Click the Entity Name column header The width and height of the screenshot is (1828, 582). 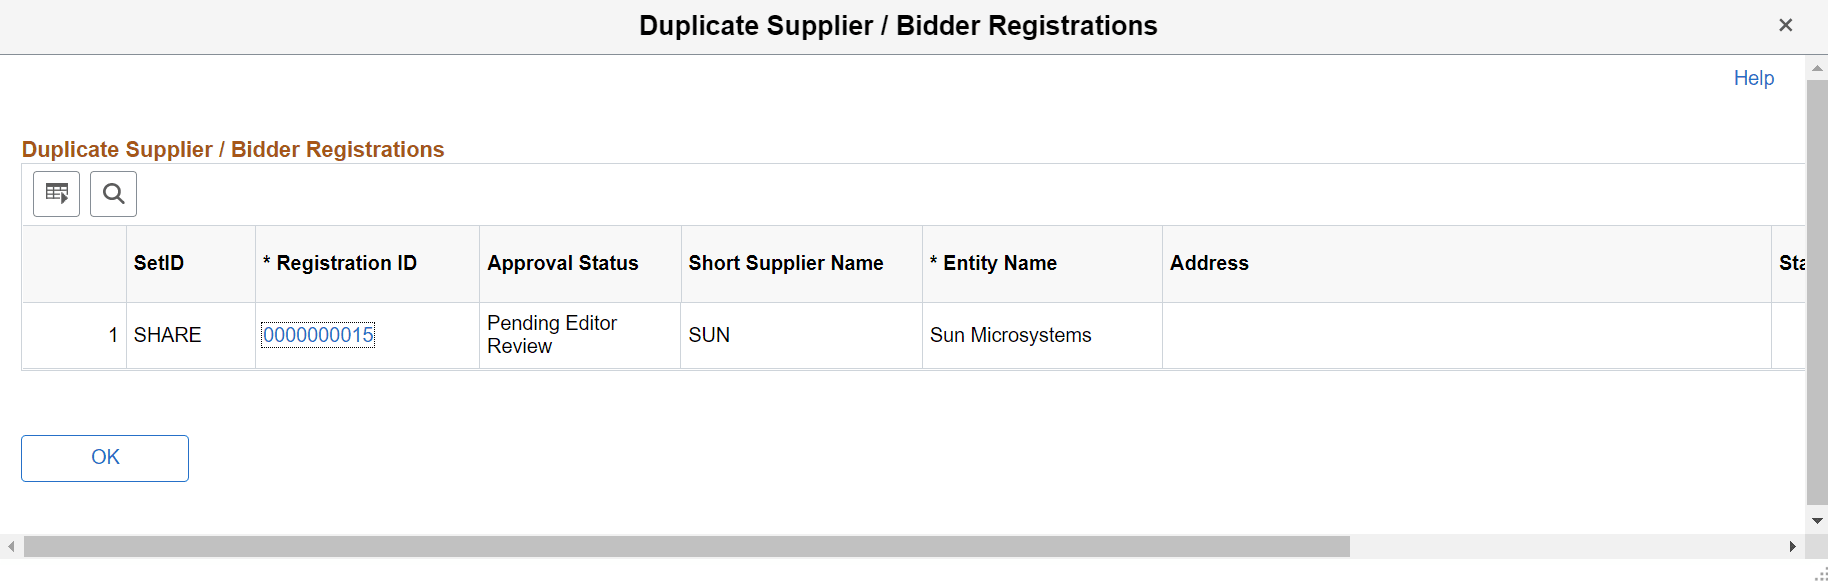point(993,263)
